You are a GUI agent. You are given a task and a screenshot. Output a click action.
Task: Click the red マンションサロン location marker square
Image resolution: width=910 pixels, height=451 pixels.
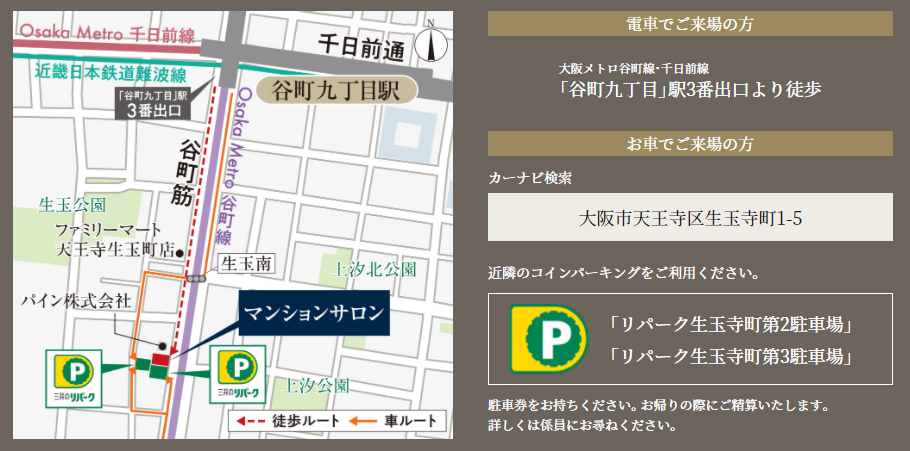(x=161, y=358)
